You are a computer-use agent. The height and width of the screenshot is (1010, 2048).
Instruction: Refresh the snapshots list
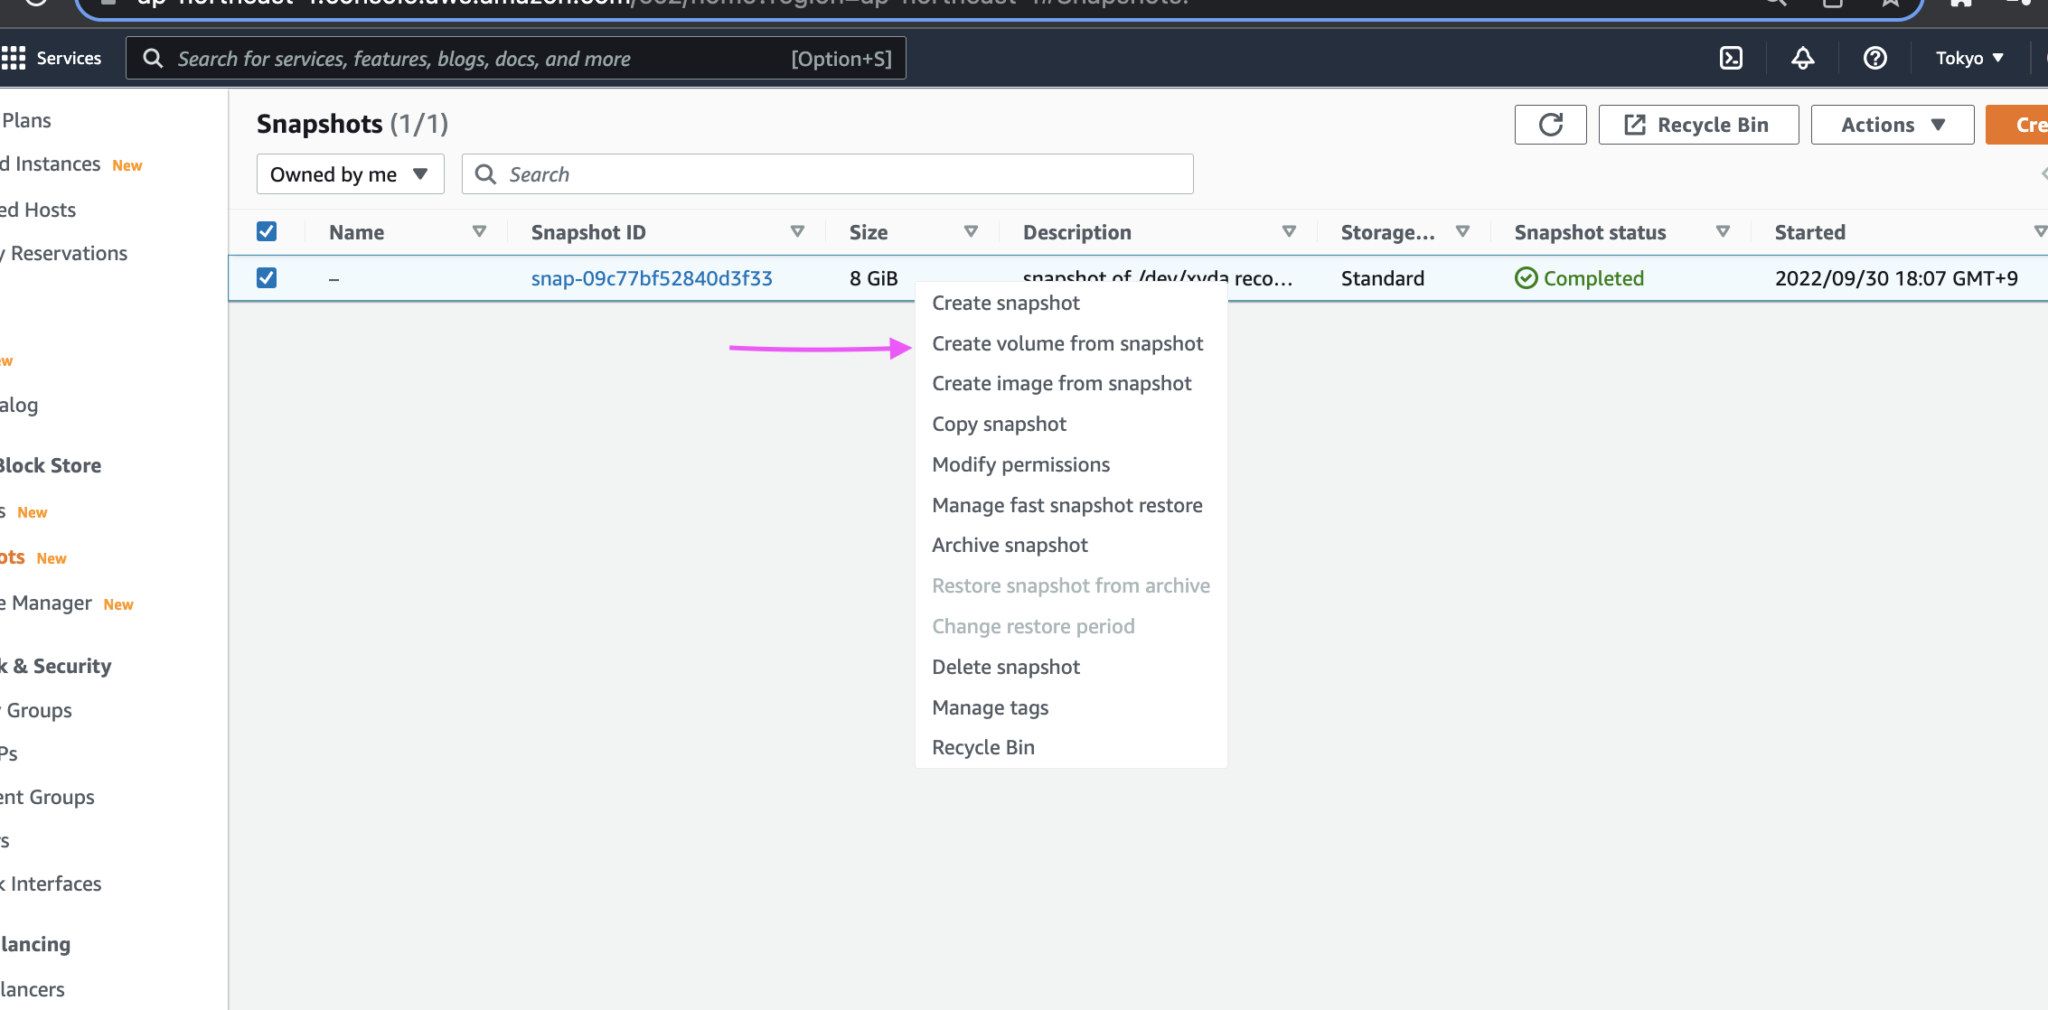pyautogui.click(x=1551, y=124)
